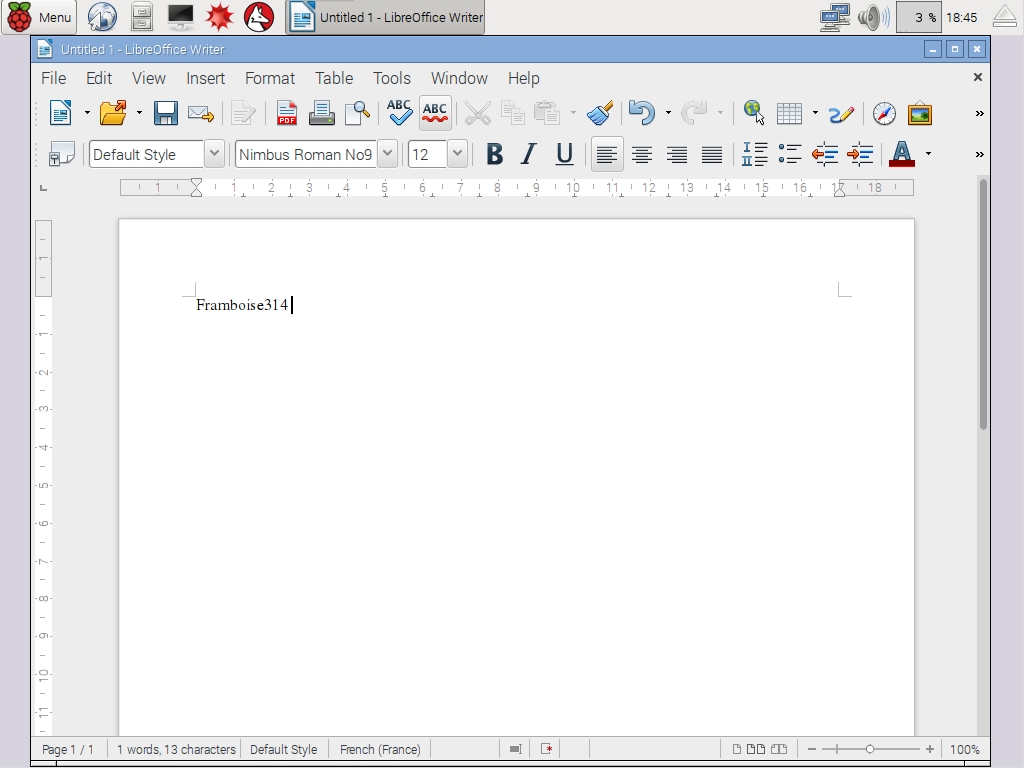Image resolution: width=1024 pixels, height=768 pixels.
Task: Toggle Italic formatting
Action: click(x=528, y=154)
